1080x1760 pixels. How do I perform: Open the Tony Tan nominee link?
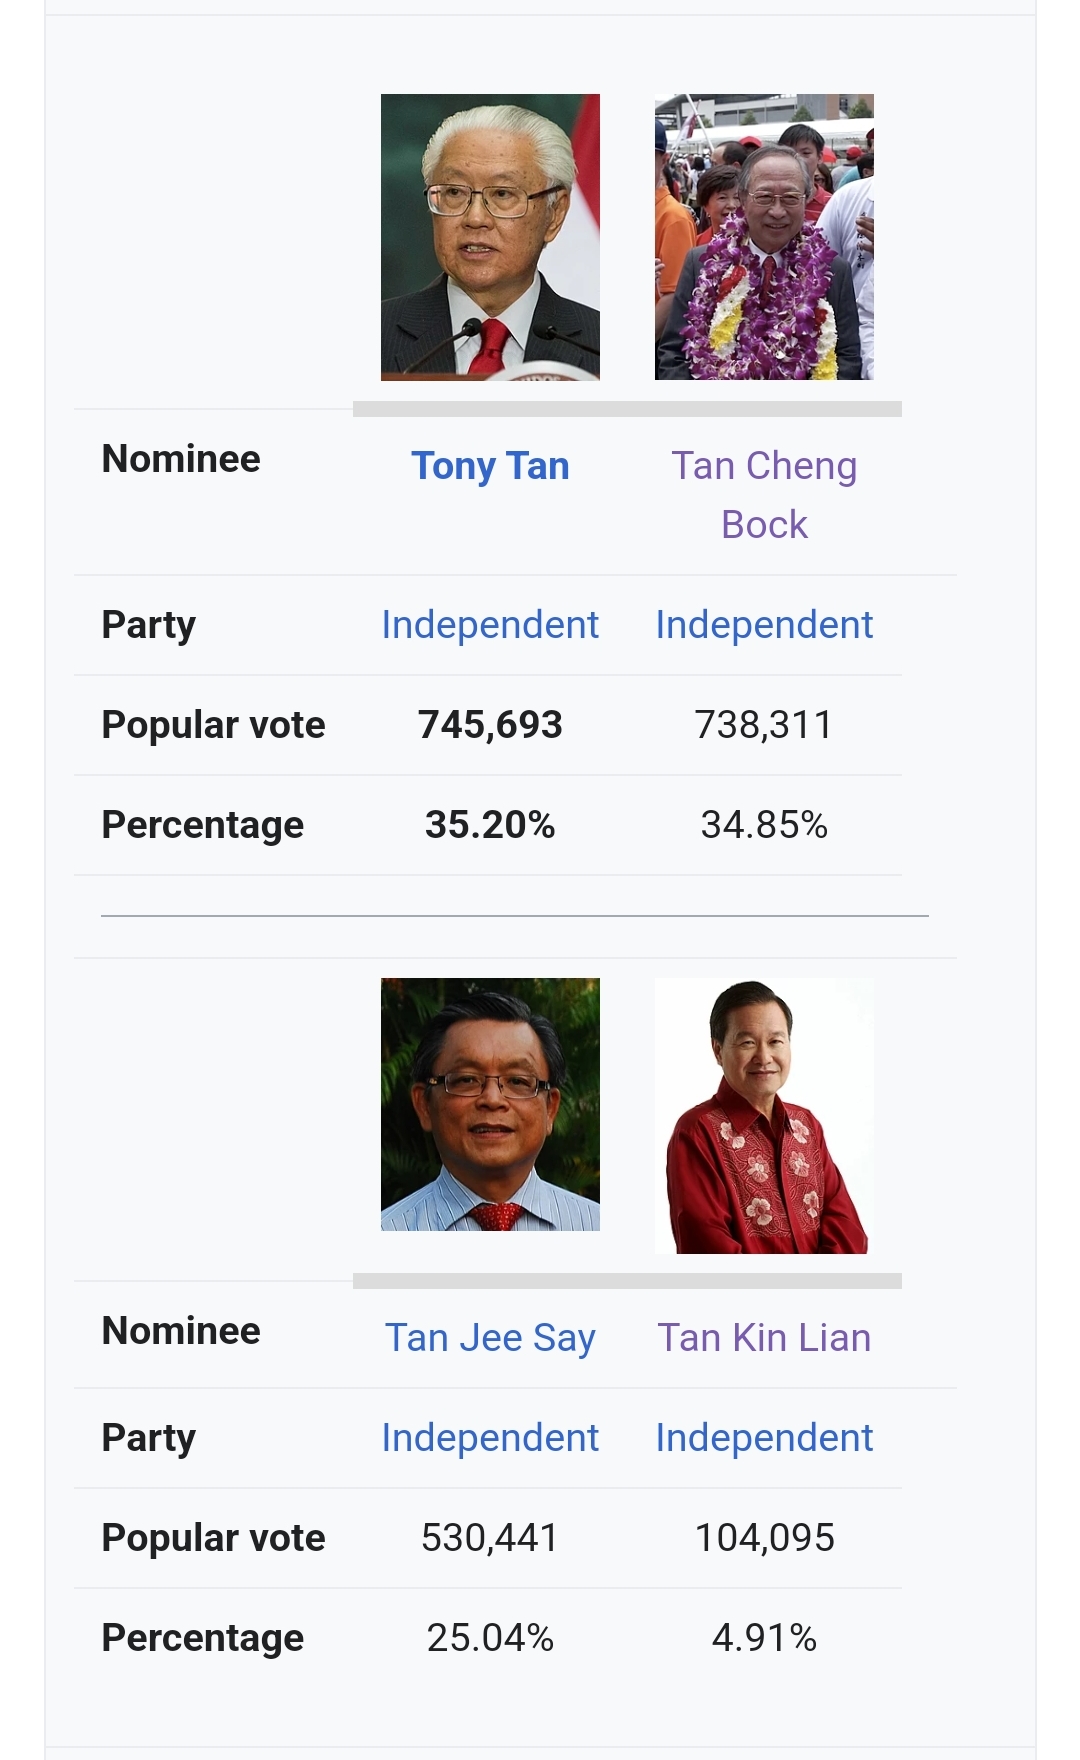(x=490, y=466)
